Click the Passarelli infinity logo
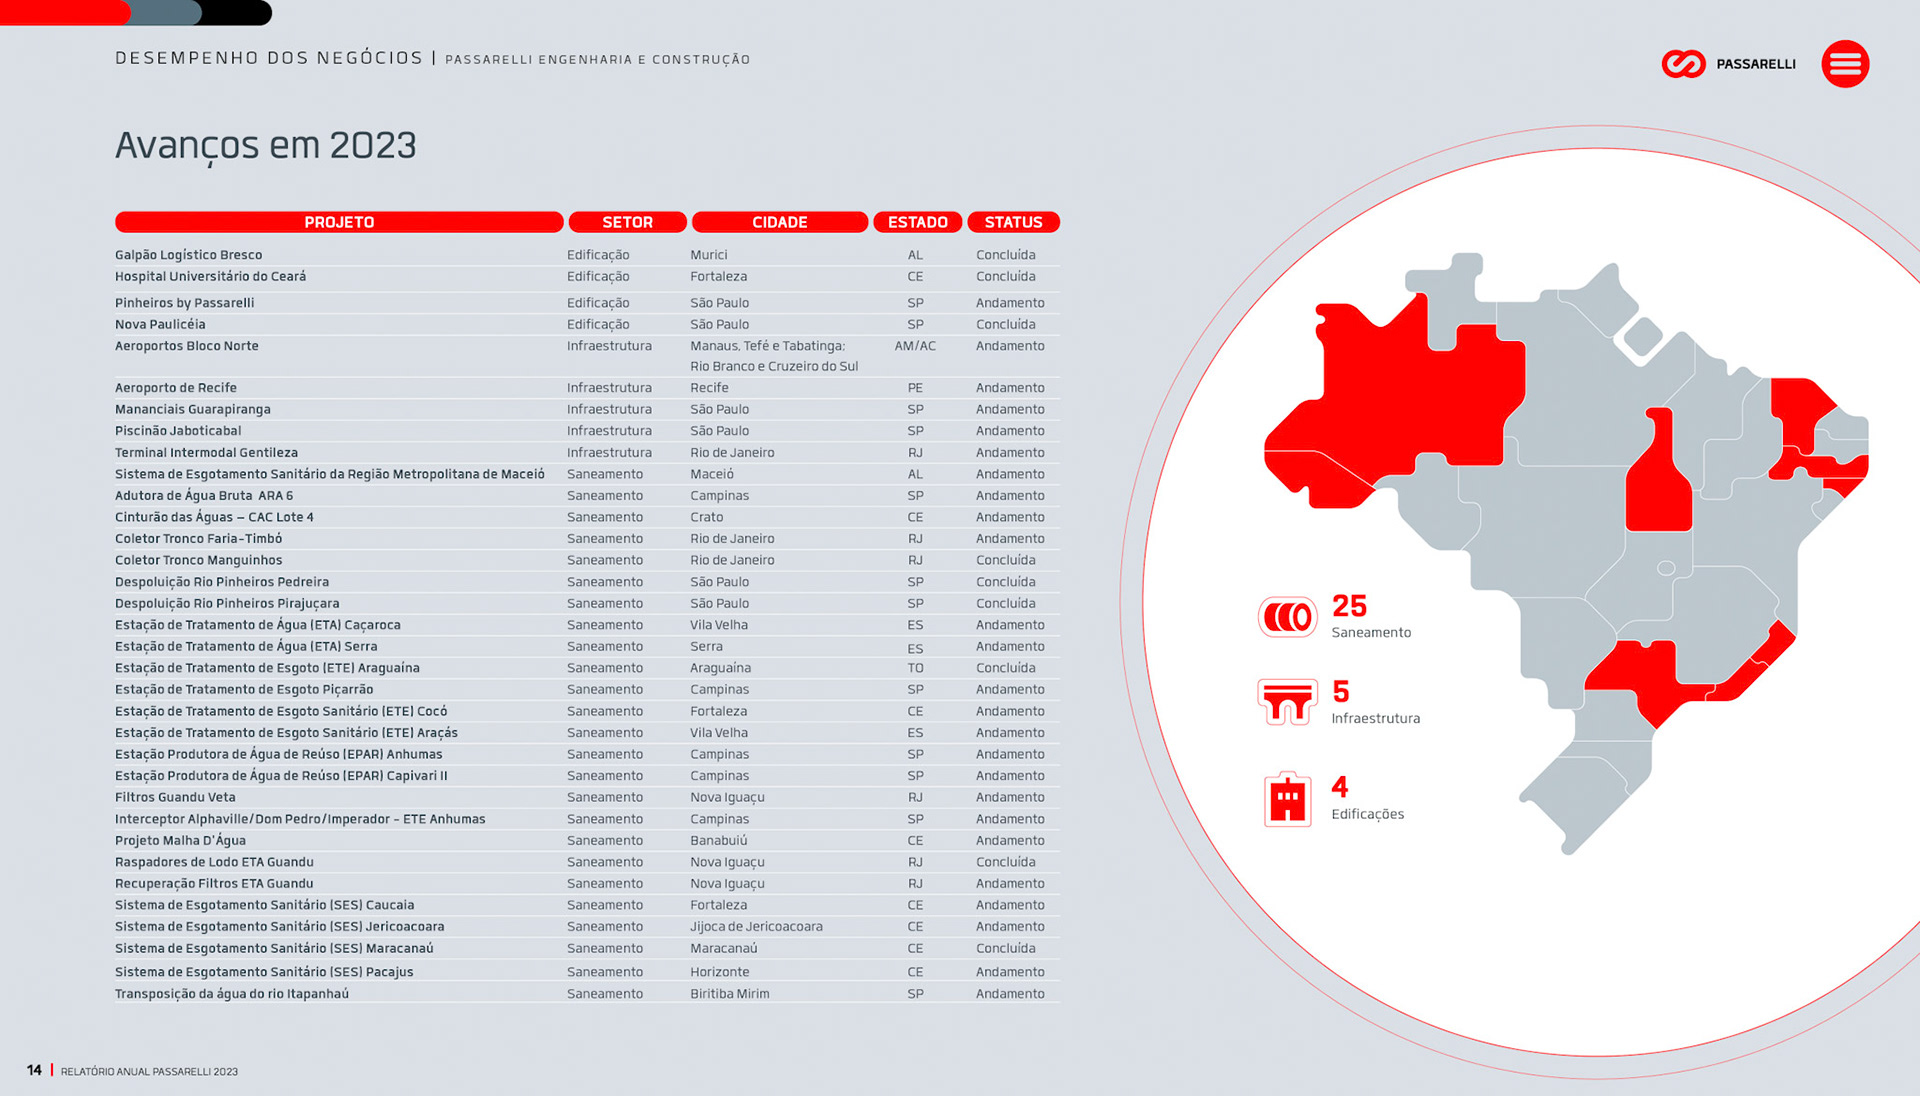The height and width of the screenshot is (1096, 1920). (1683, 64)
